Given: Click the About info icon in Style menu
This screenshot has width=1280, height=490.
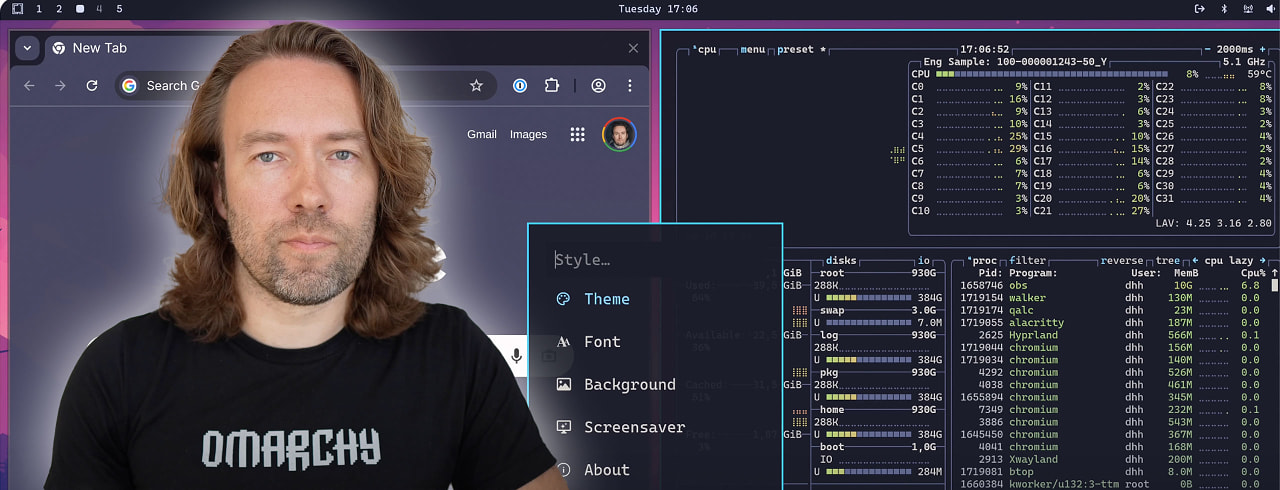Looking at the screenshot, I should (563, 470).
